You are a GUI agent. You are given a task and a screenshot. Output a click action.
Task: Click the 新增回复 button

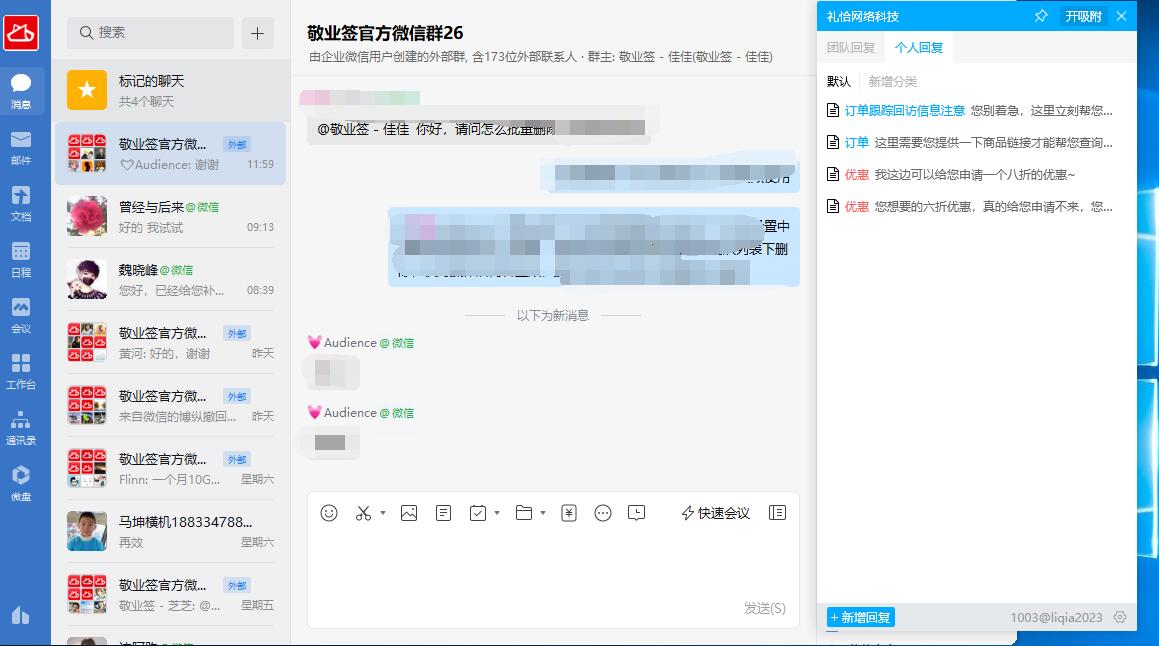tap(859, 617)
